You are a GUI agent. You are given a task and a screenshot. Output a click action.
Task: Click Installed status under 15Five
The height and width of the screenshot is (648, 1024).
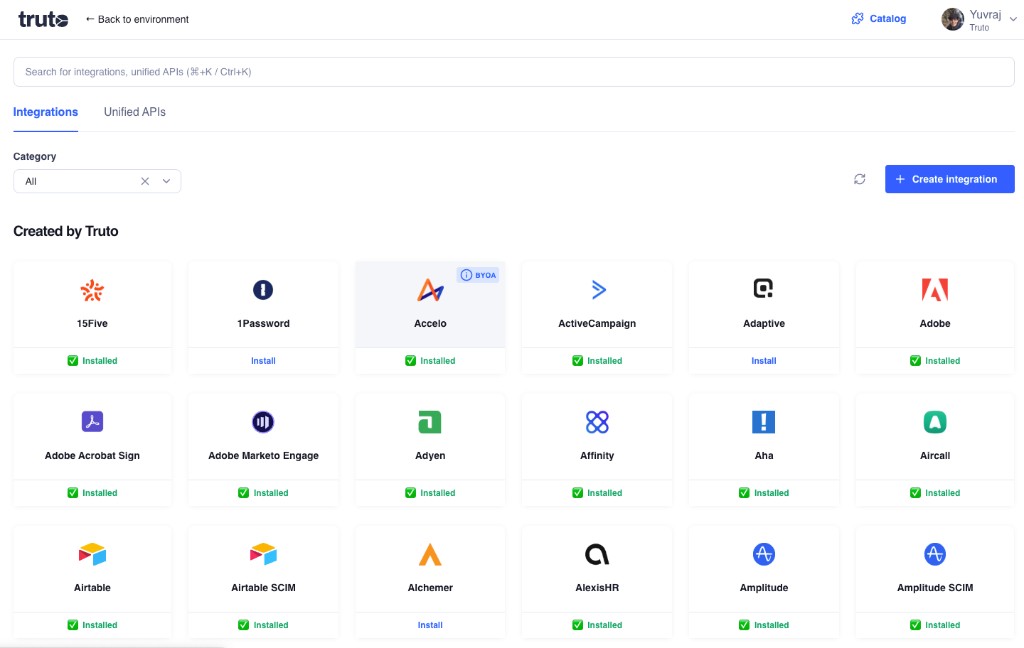92,361
